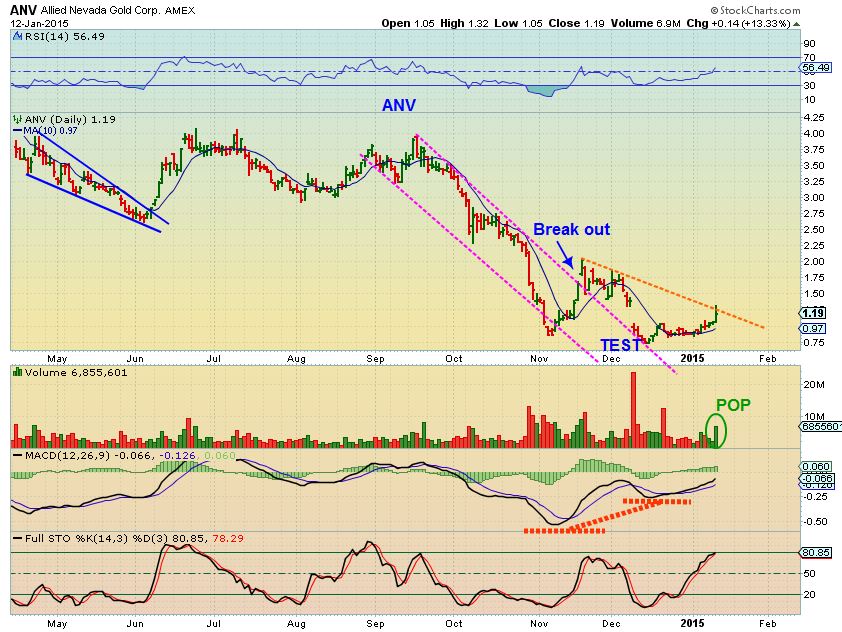
Task: Click the 10 level on RSI axis
Action: 809,100
